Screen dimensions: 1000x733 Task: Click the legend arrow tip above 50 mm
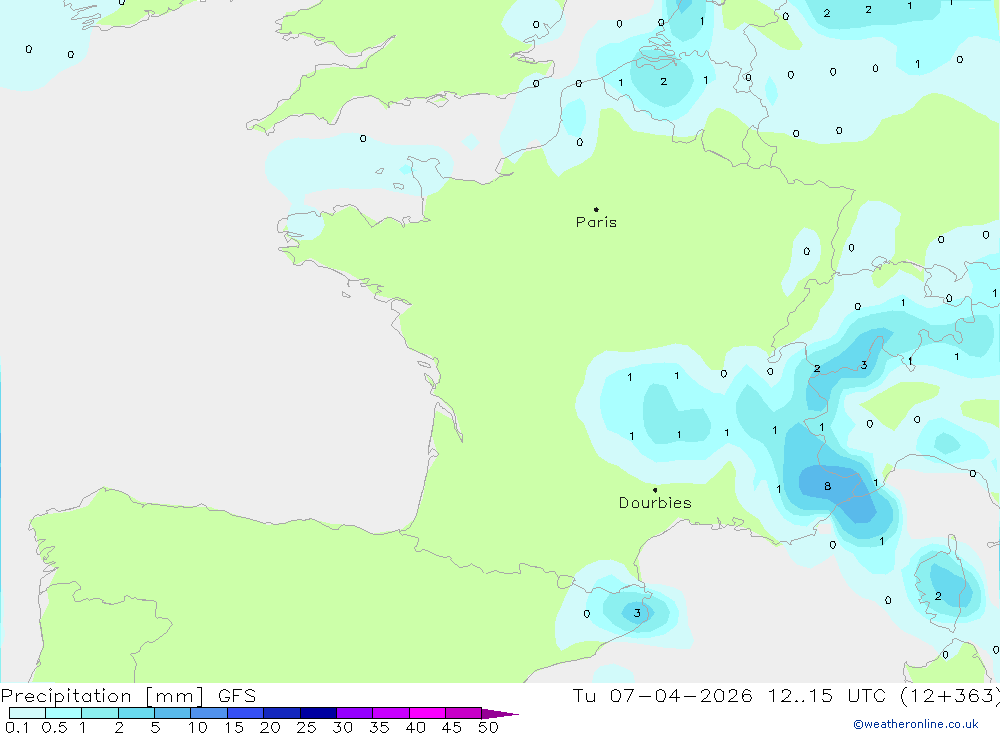point(500,713)
